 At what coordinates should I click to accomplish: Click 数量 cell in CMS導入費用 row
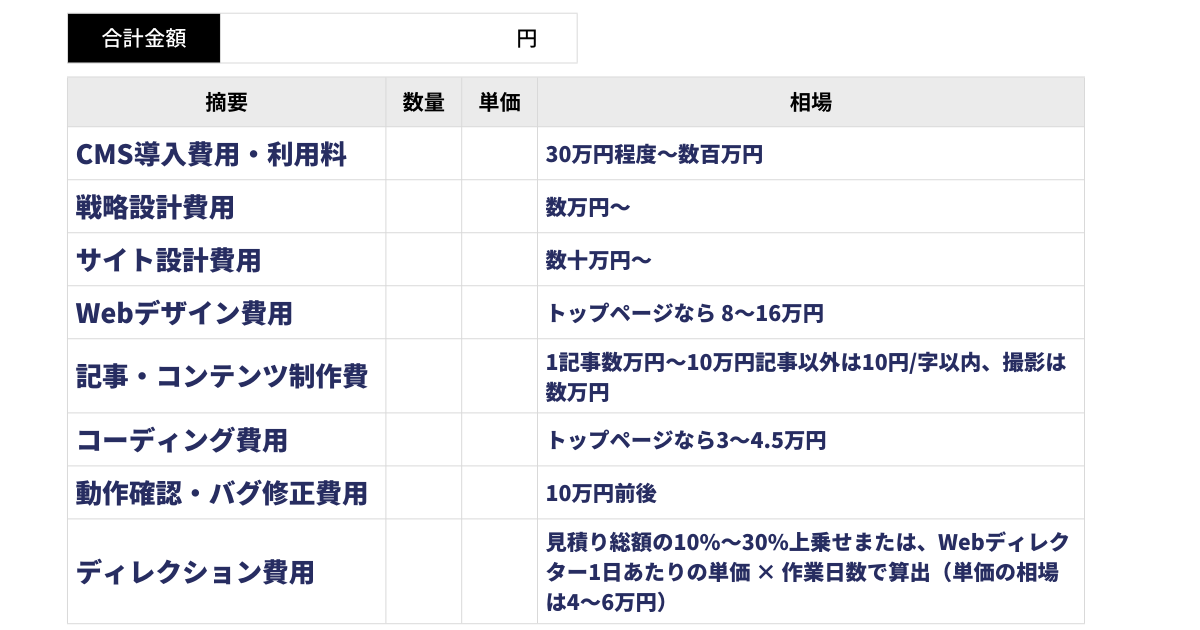424,154
